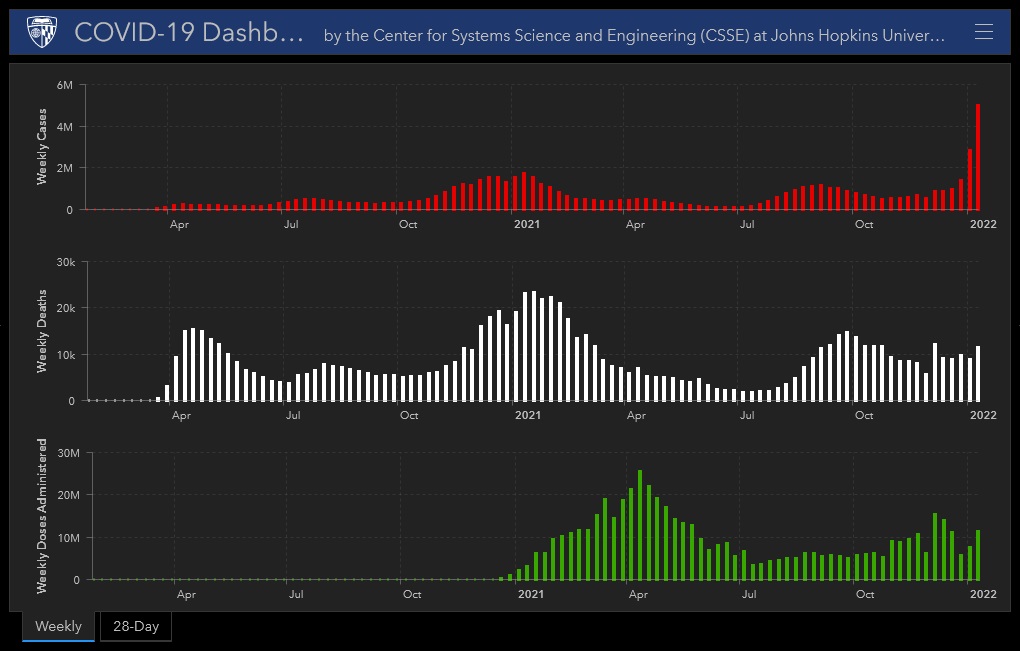The image size is (1020, 651).
Task: Click the 30M tick on the doses axis
Action: 68,452
